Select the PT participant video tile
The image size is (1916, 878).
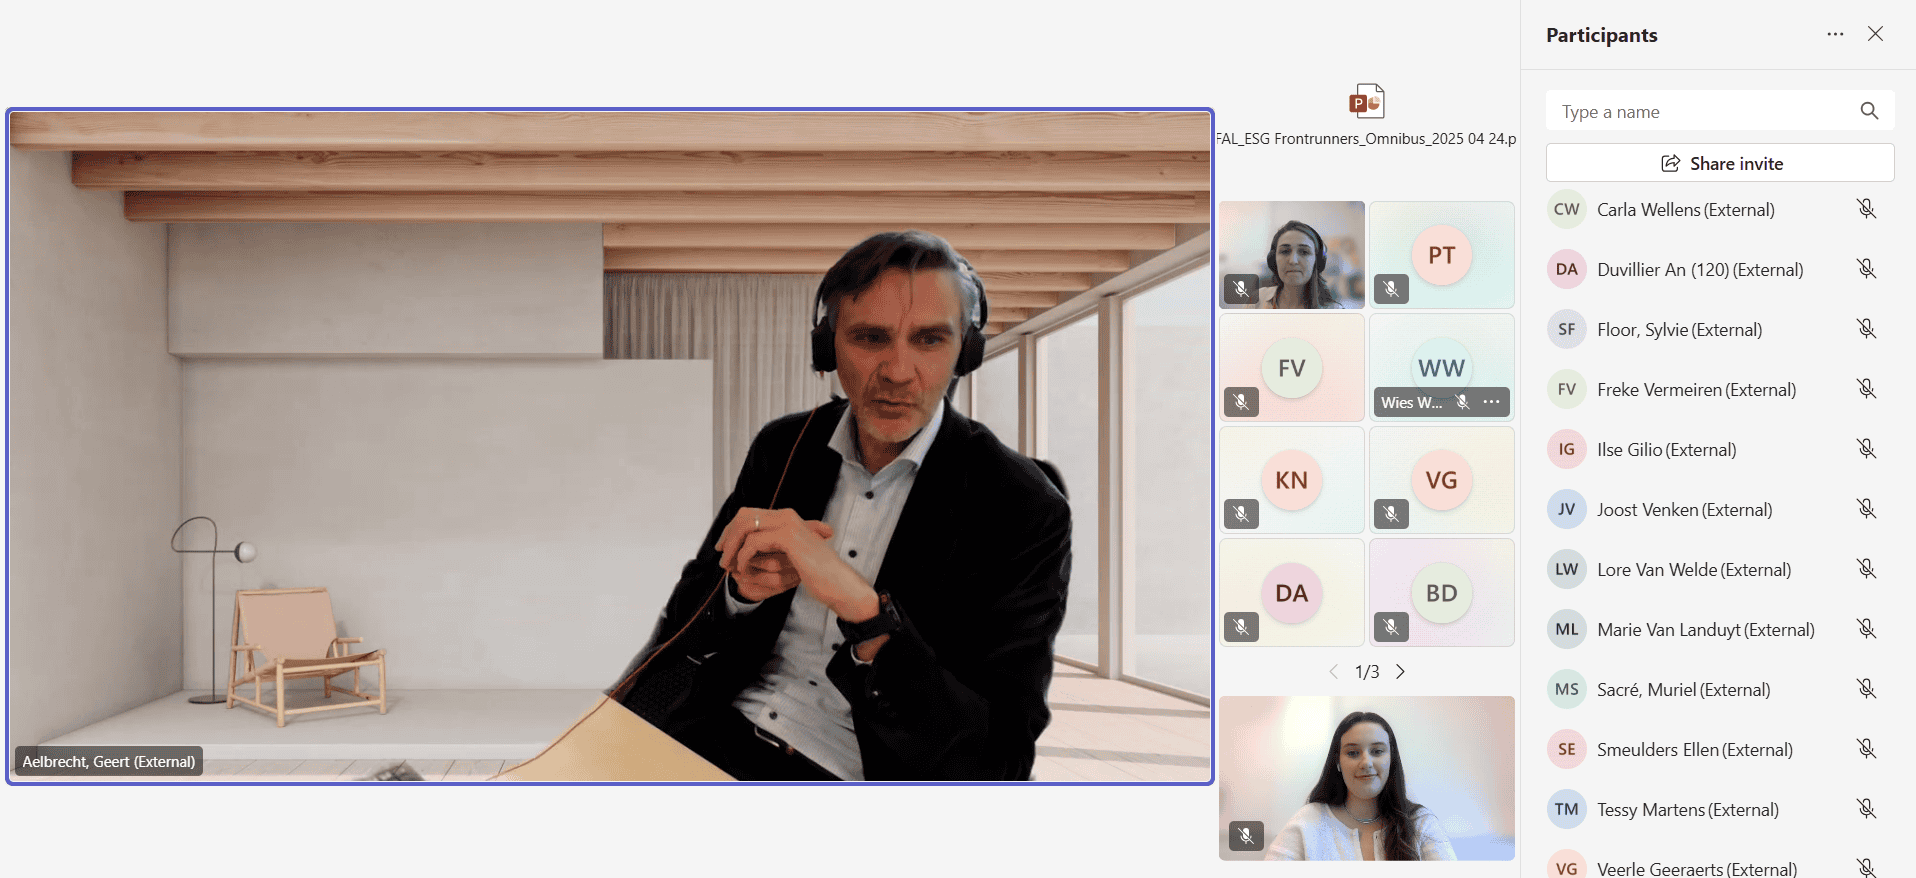1441,255
